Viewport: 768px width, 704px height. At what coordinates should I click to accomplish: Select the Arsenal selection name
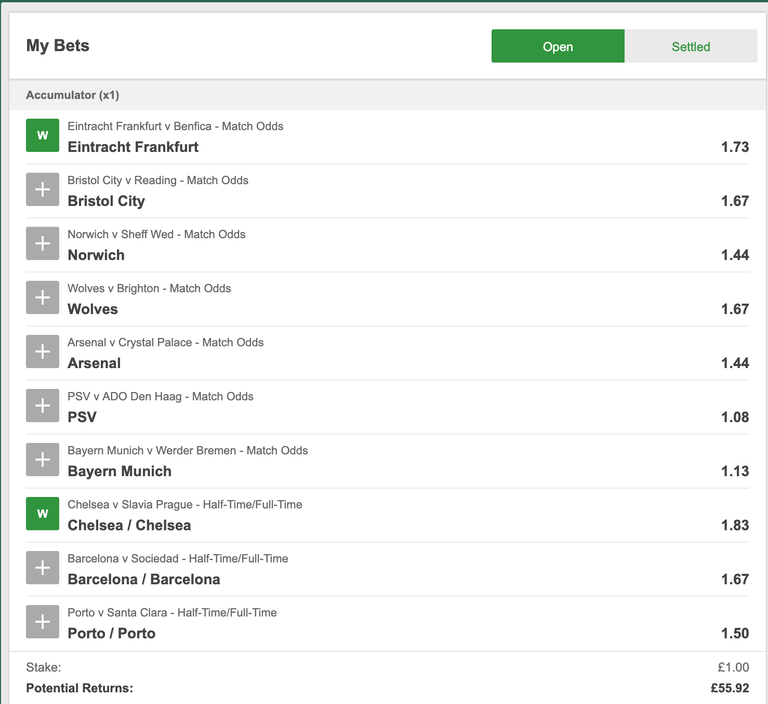tap(94, 363)
